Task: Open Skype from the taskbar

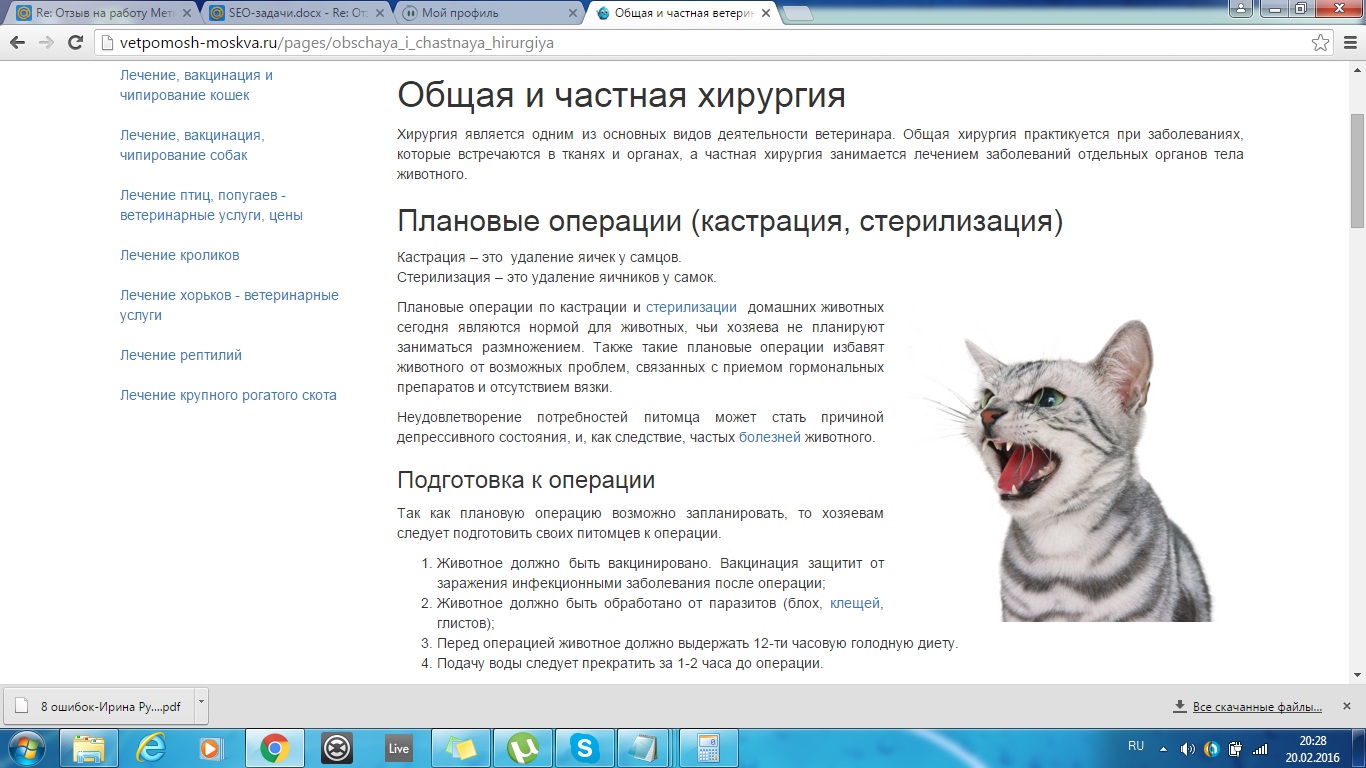Action: (x=584, y=748)
